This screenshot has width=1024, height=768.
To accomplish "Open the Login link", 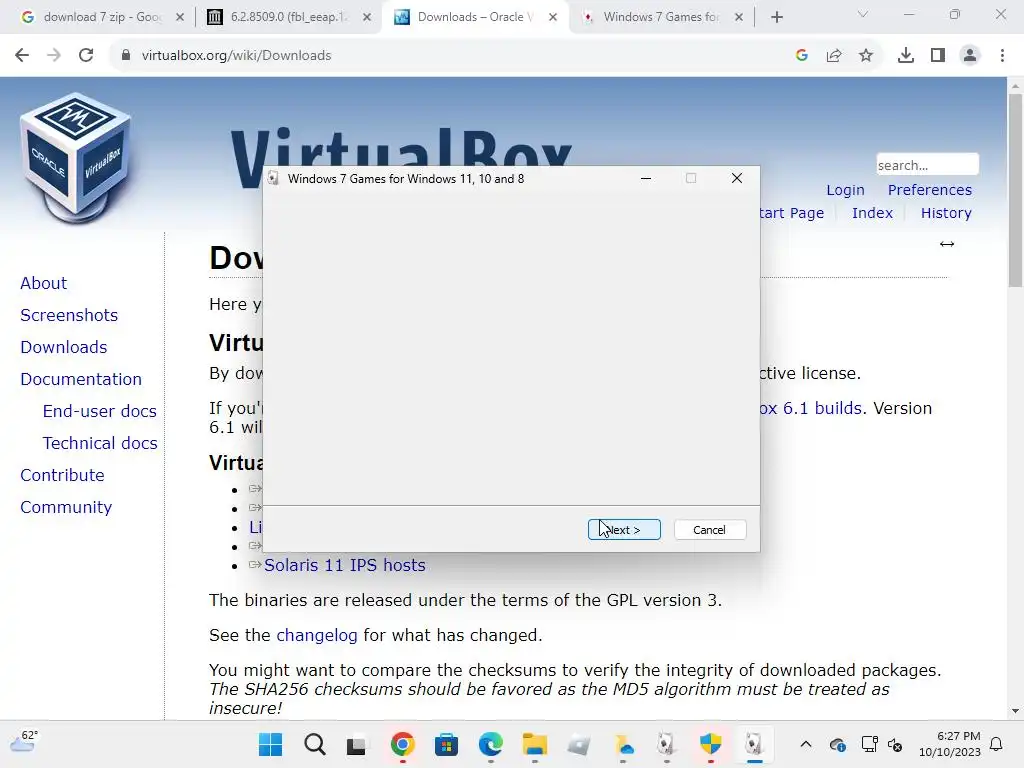I will [845, 190].
